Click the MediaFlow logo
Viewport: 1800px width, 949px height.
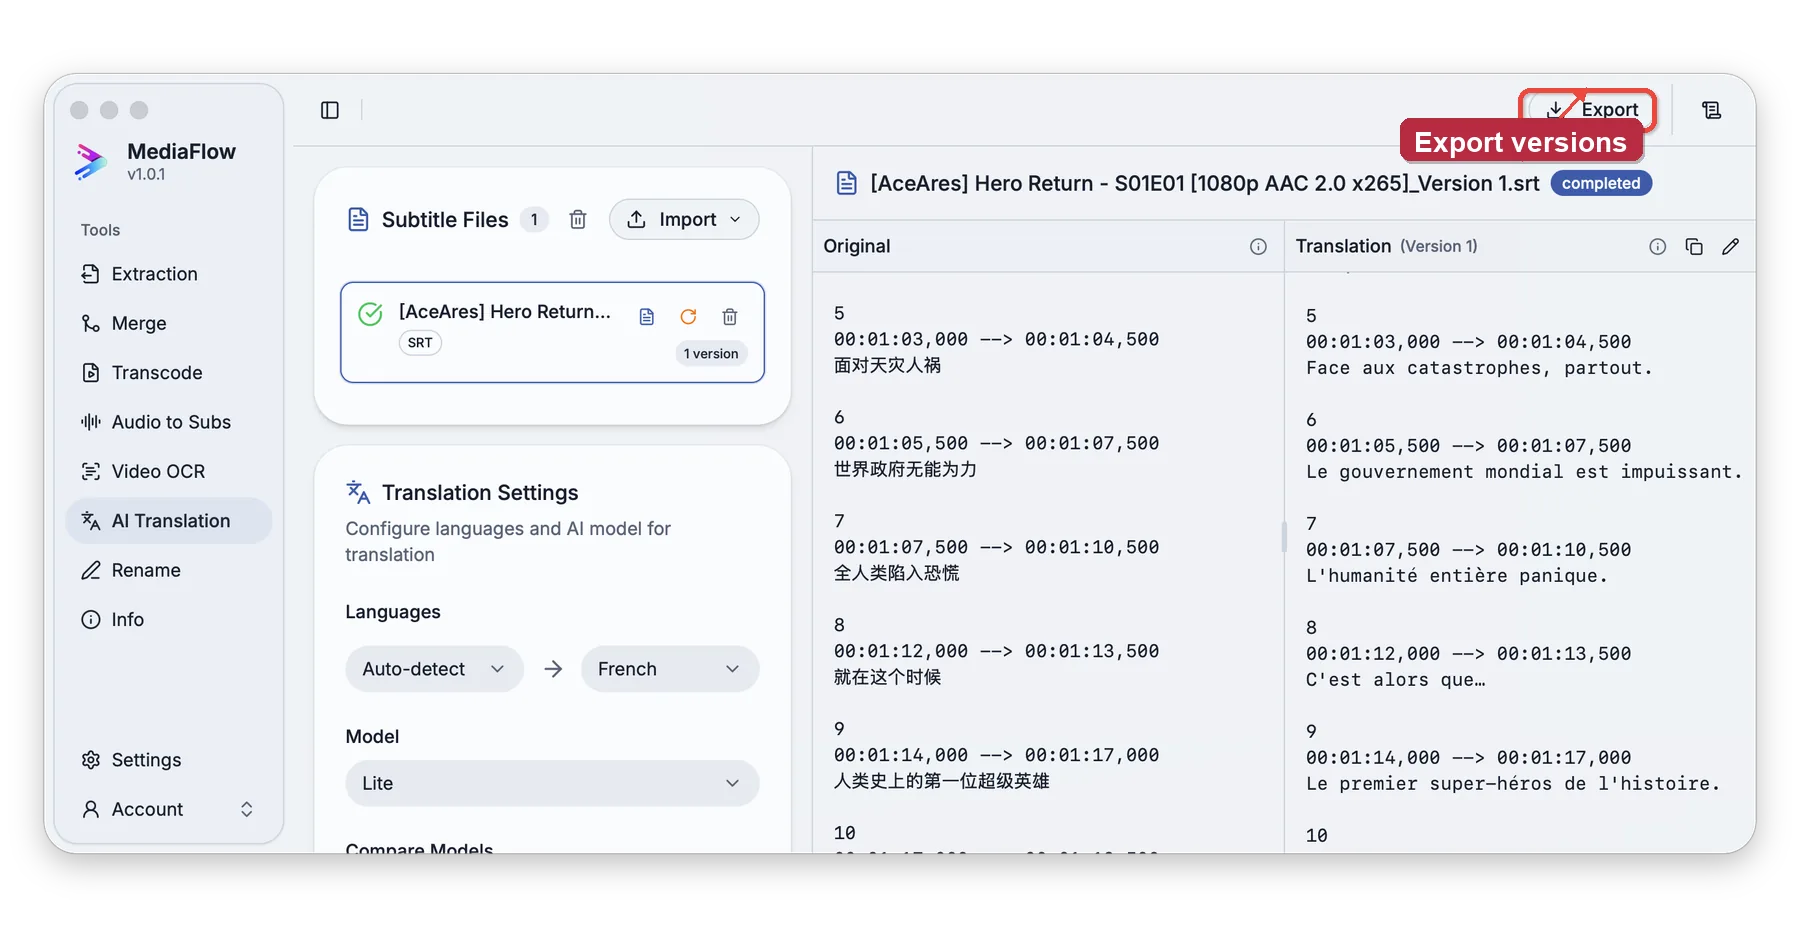tap(91, 161)
